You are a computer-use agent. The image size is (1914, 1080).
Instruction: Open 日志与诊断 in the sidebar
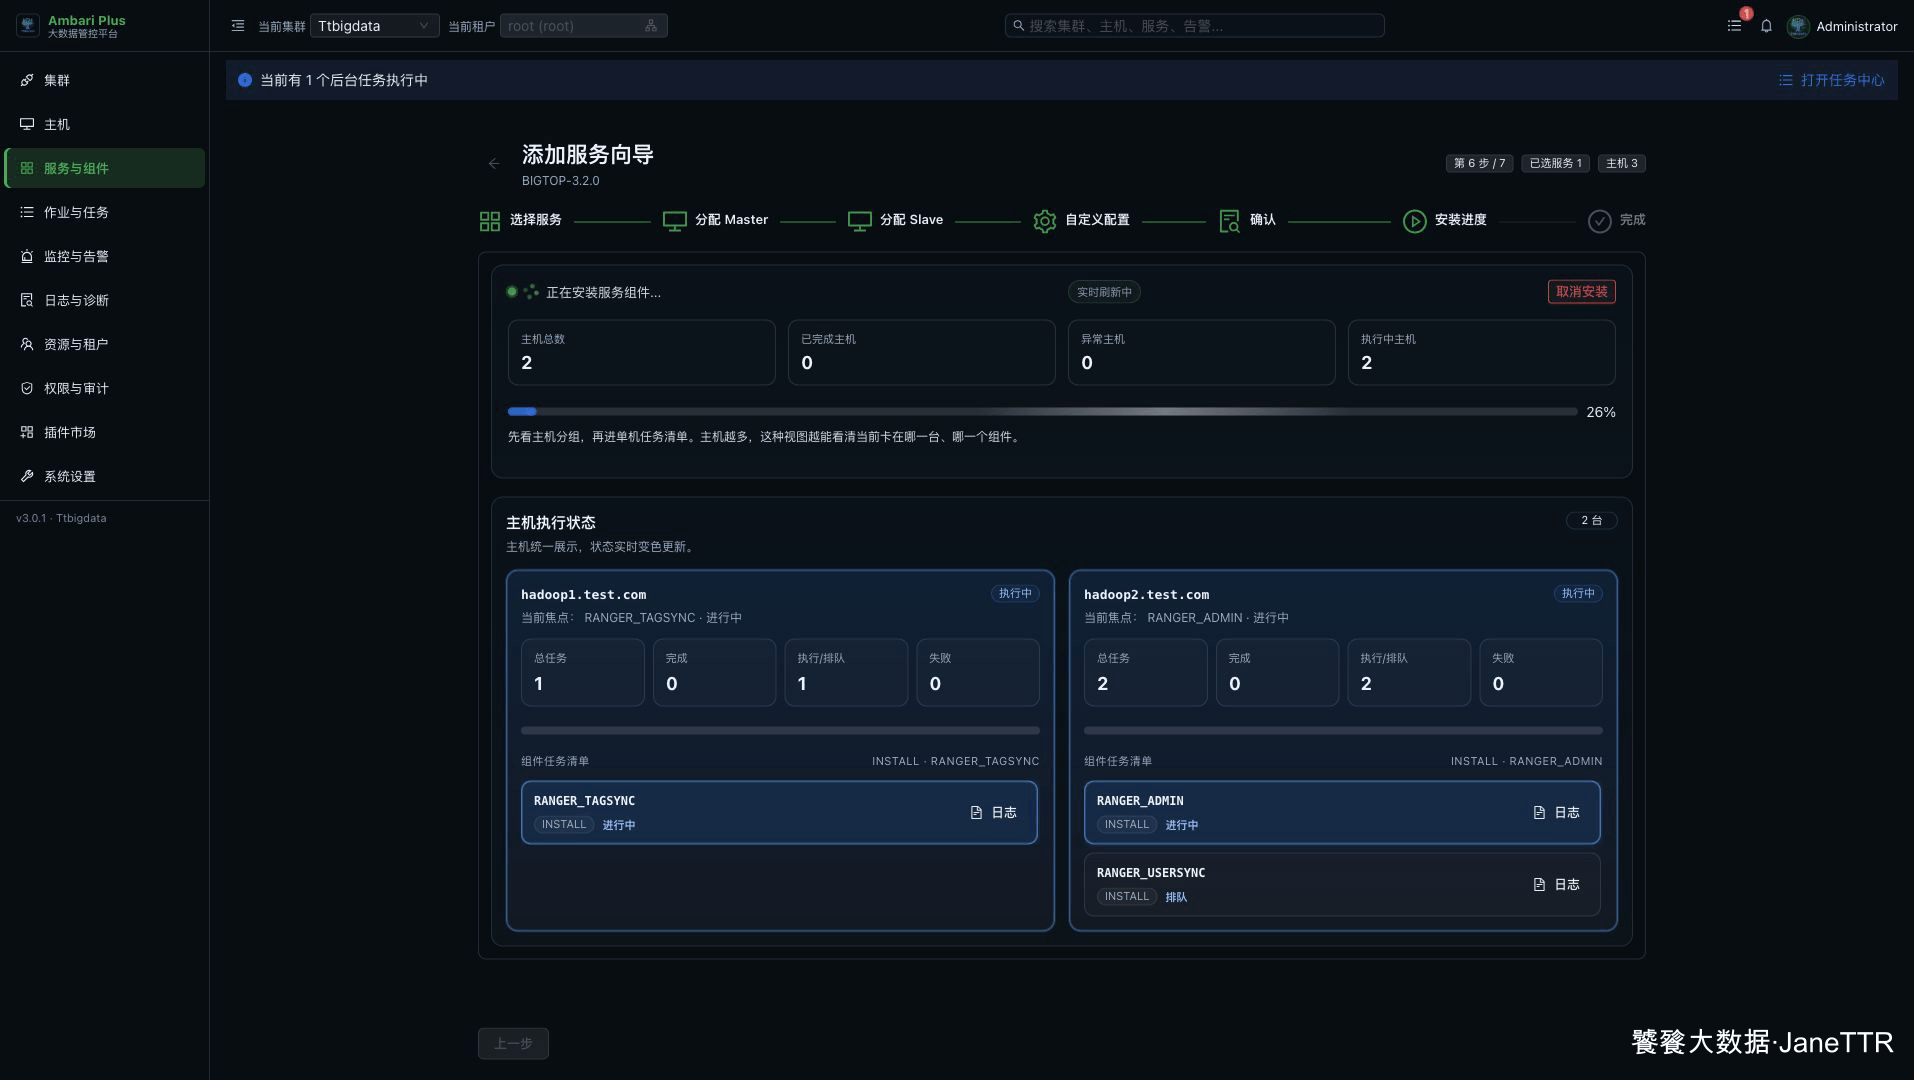(x=105, y=300)
